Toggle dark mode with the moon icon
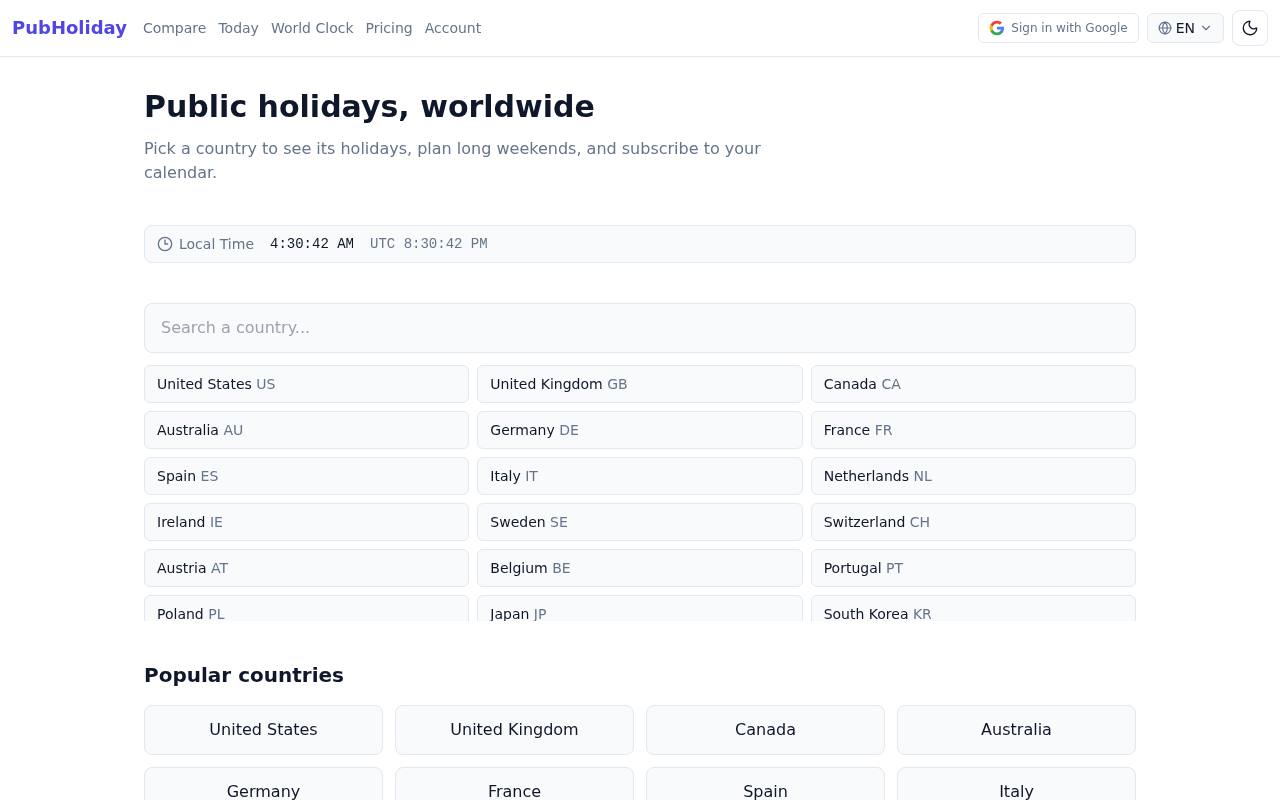Image resolution: width=1280 pixels, height=800 pixels. point(1250,28)
